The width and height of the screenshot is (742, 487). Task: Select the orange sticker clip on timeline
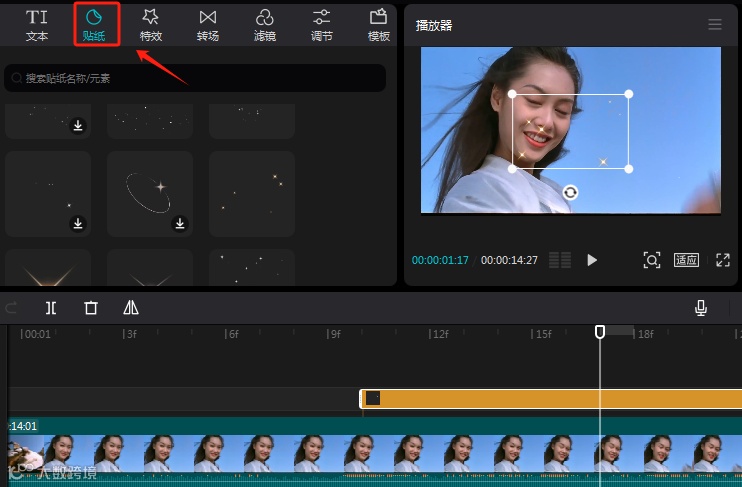[550, 398]
